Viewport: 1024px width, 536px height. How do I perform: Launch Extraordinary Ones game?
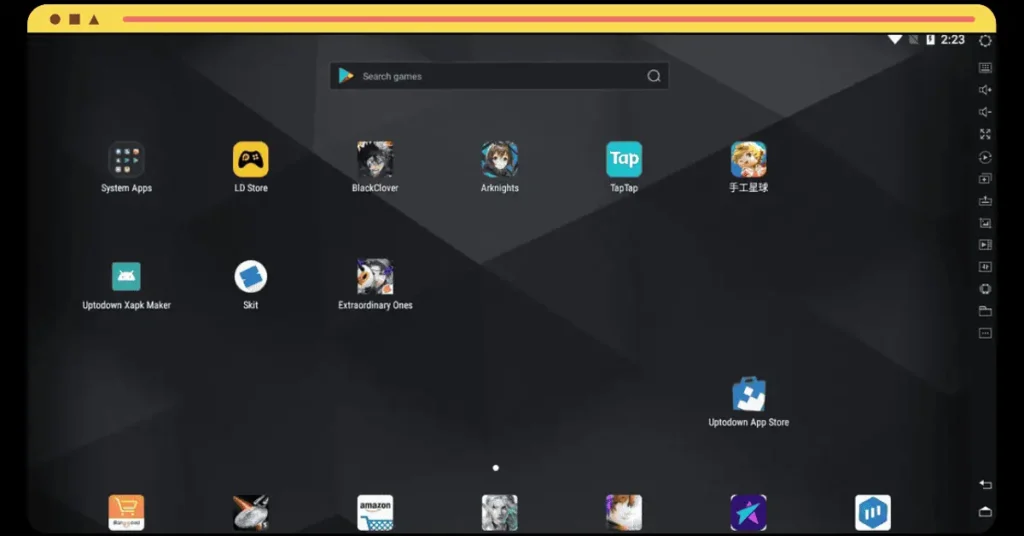click(375, 276)
